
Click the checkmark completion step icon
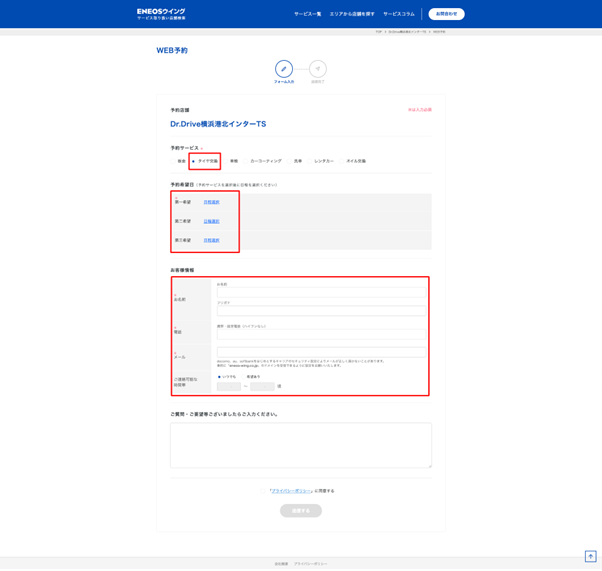pos(317,69)
